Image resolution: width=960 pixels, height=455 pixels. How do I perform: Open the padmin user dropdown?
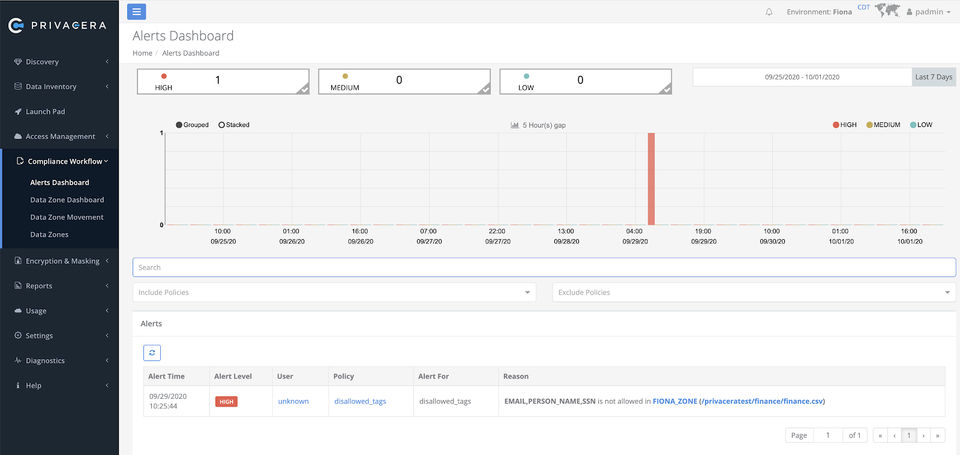coord(927,12)
